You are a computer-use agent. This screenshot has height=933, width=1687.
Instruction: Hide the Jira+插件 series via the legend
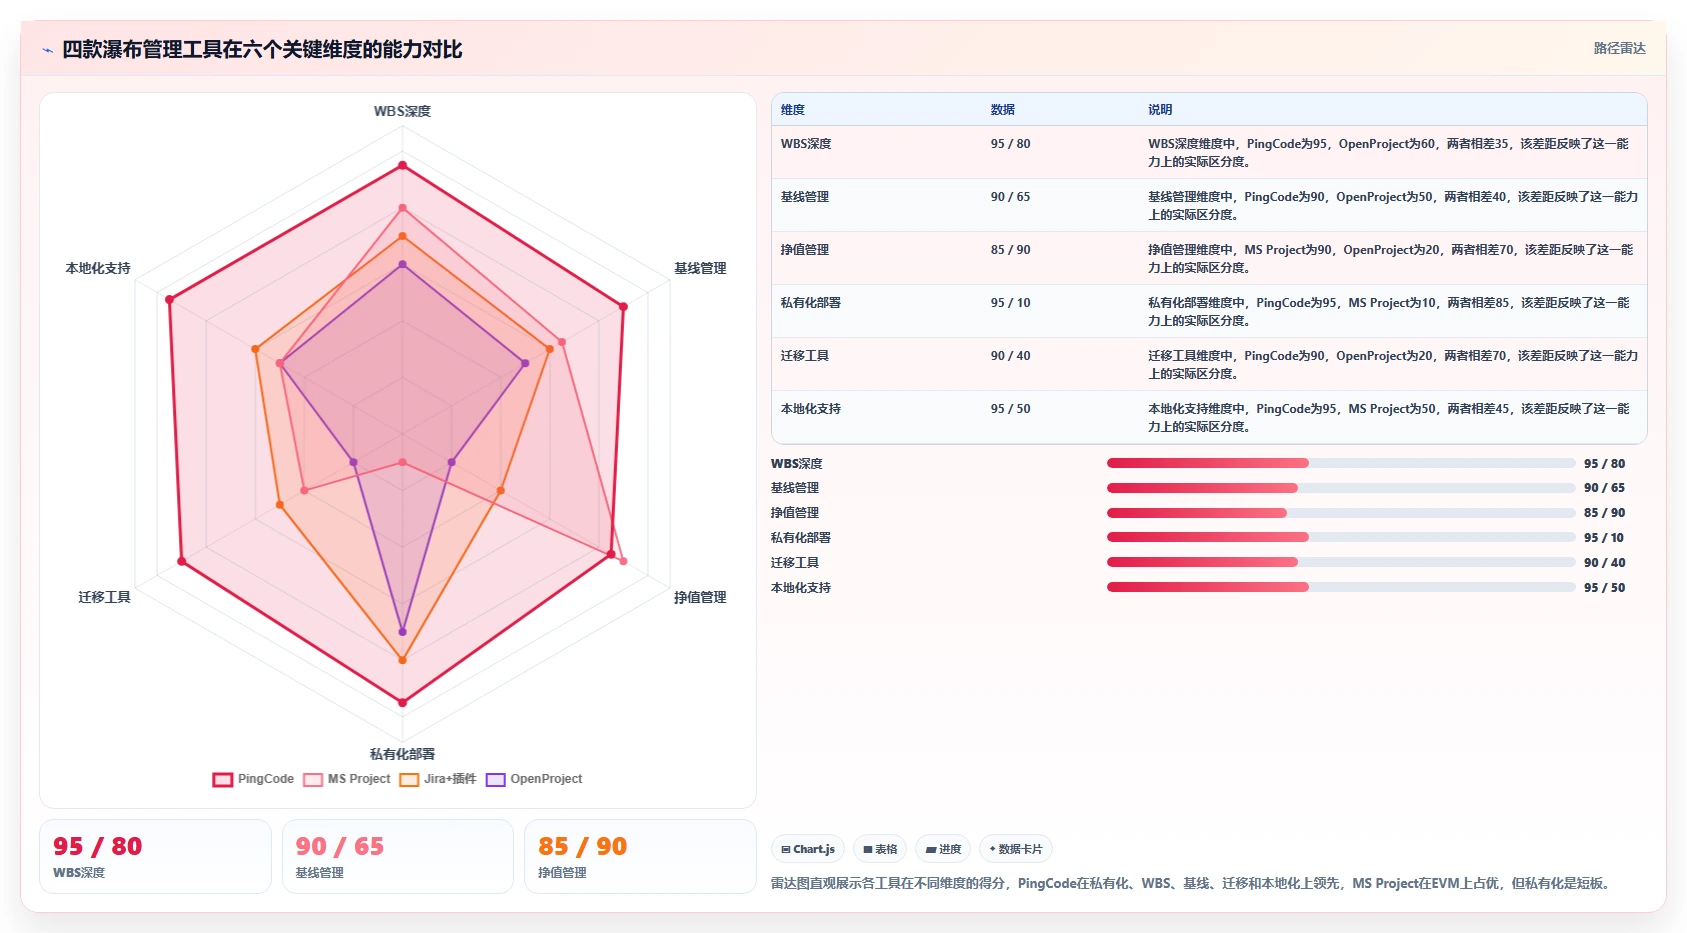click(x=438, y=779)
